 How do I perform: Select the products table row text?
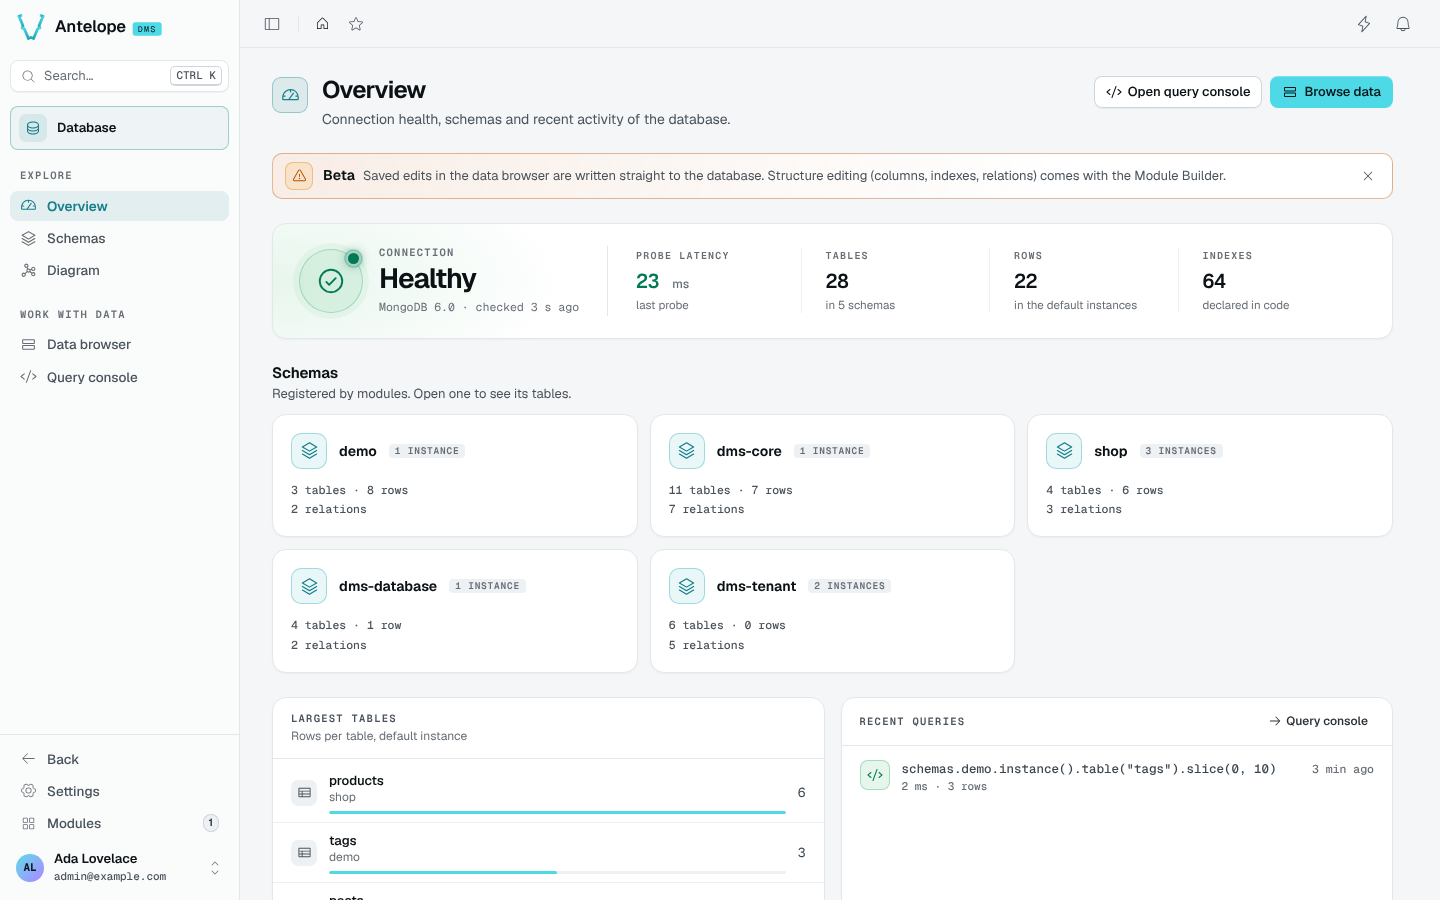tap(356, 781)
